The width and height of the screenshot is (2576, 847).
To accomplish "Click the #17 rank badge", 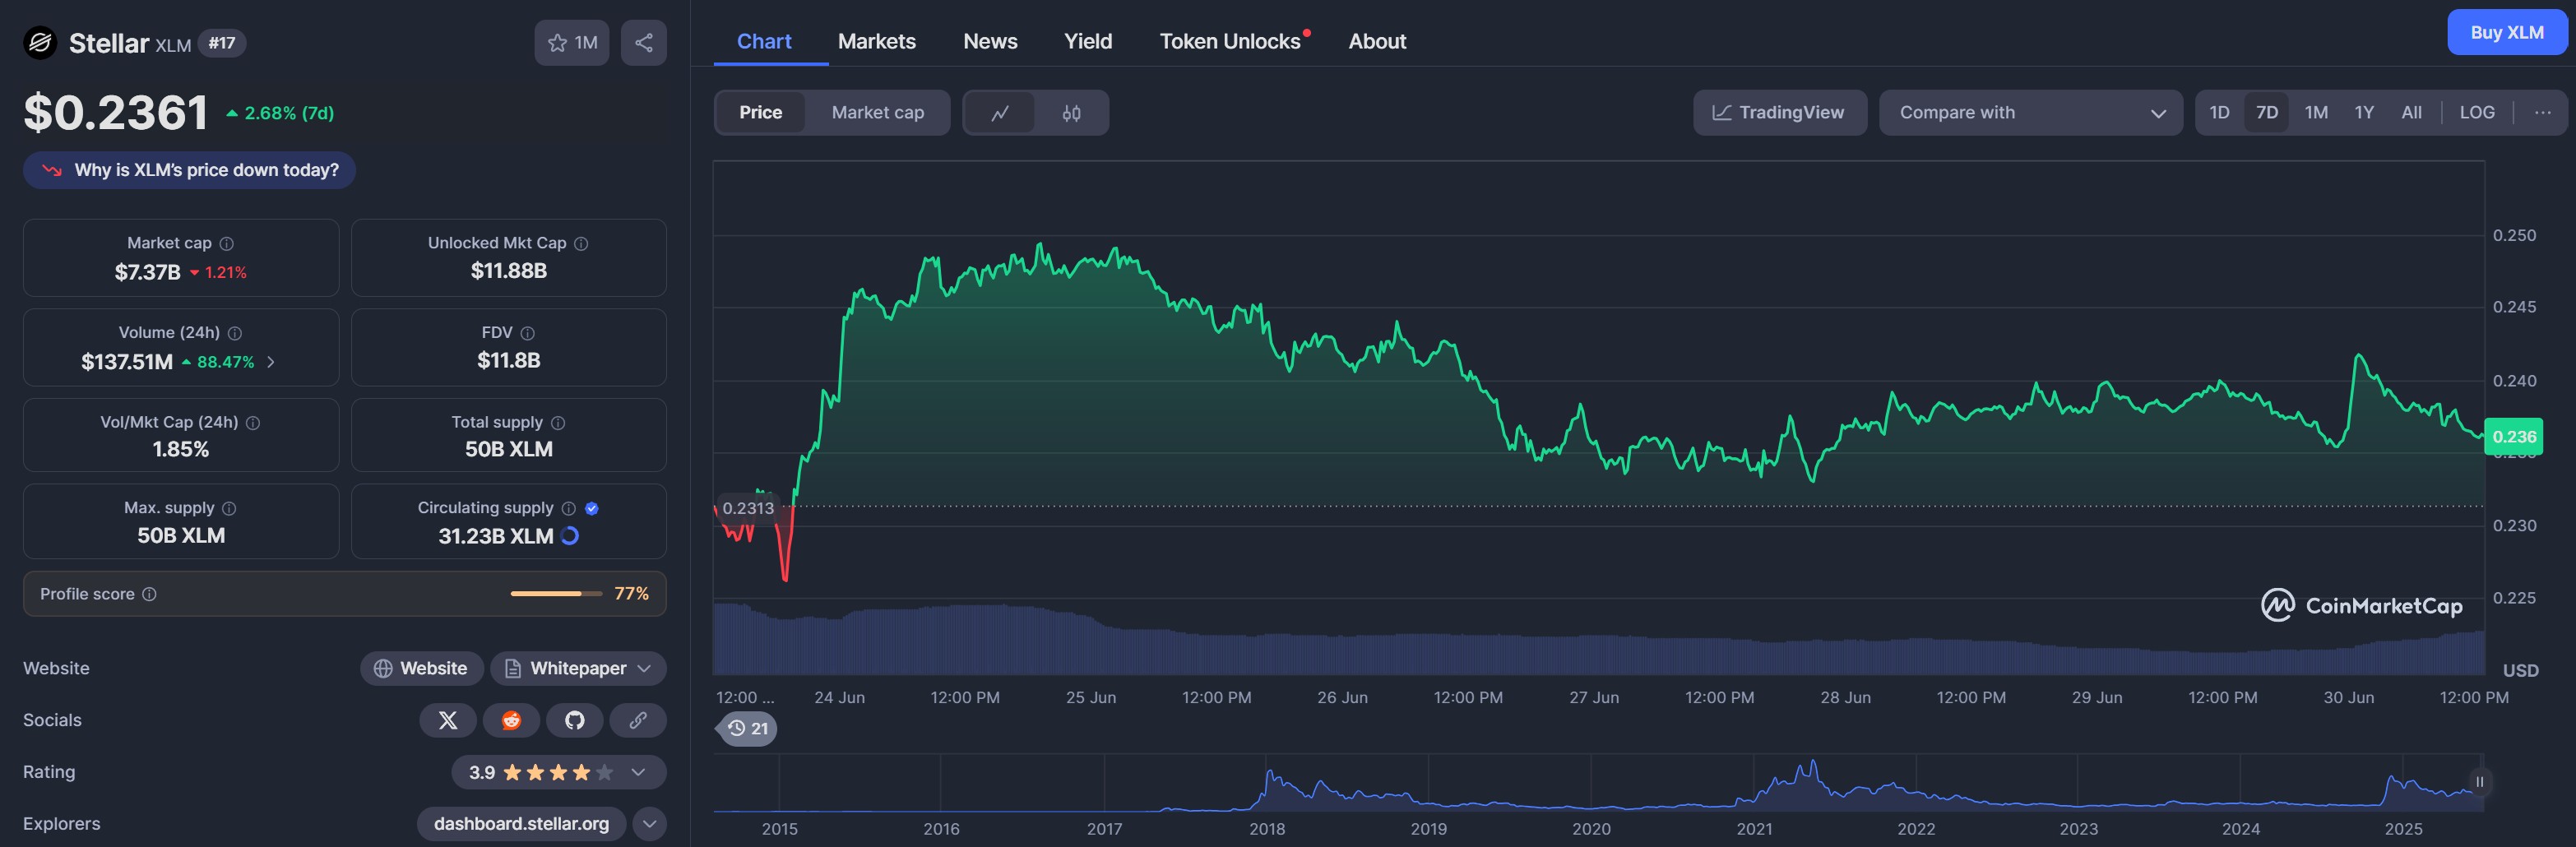I will click(x=222, y=43).
